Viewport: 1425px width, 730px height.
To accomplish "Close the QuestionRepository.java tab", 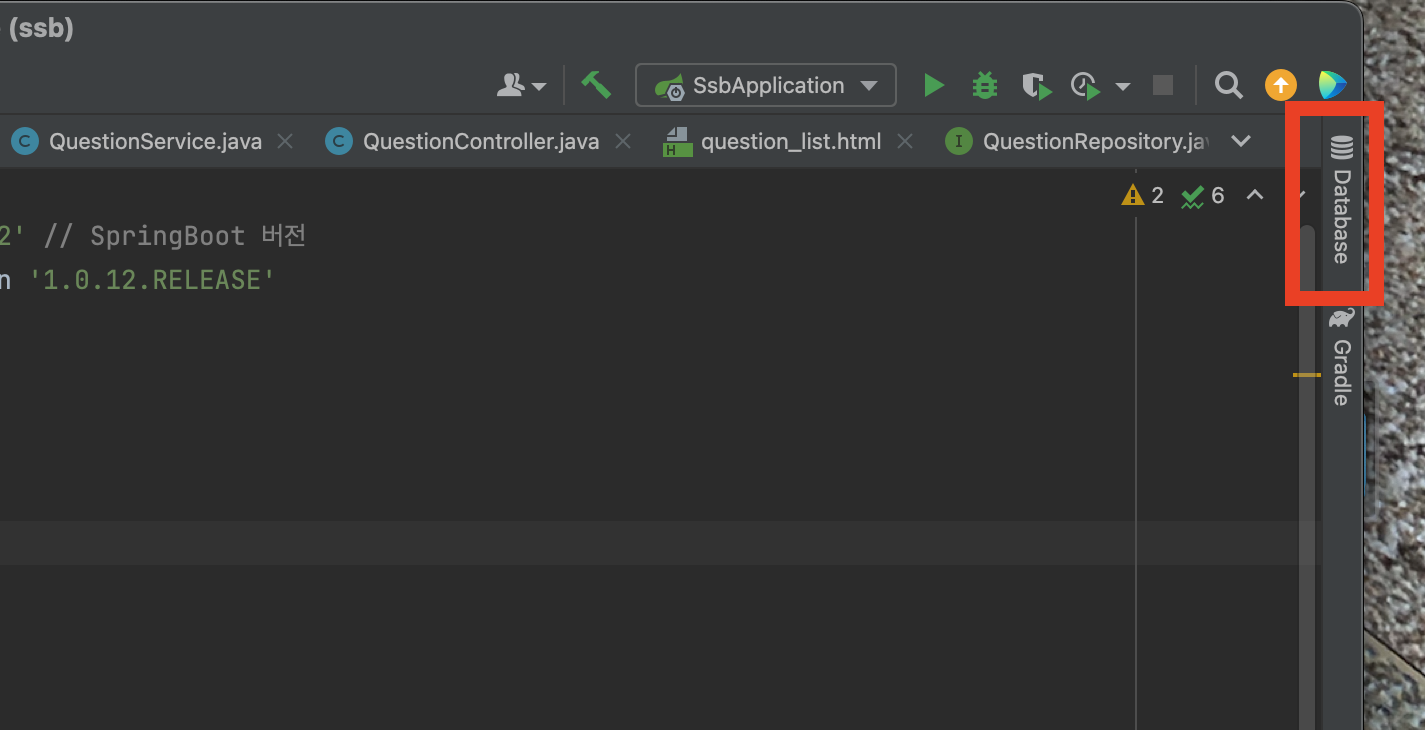I will [x=1222, y=141].
